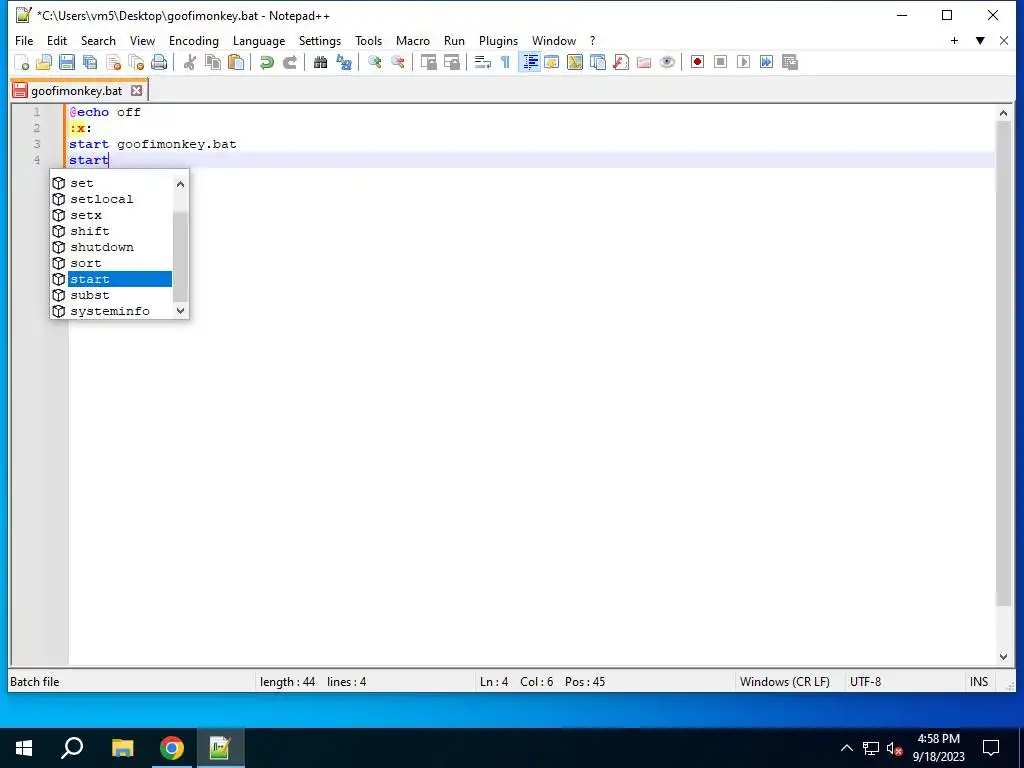The height and width of the screenshot is (768, 1024).
Task: Open the File menu
Action: [24, 40]
